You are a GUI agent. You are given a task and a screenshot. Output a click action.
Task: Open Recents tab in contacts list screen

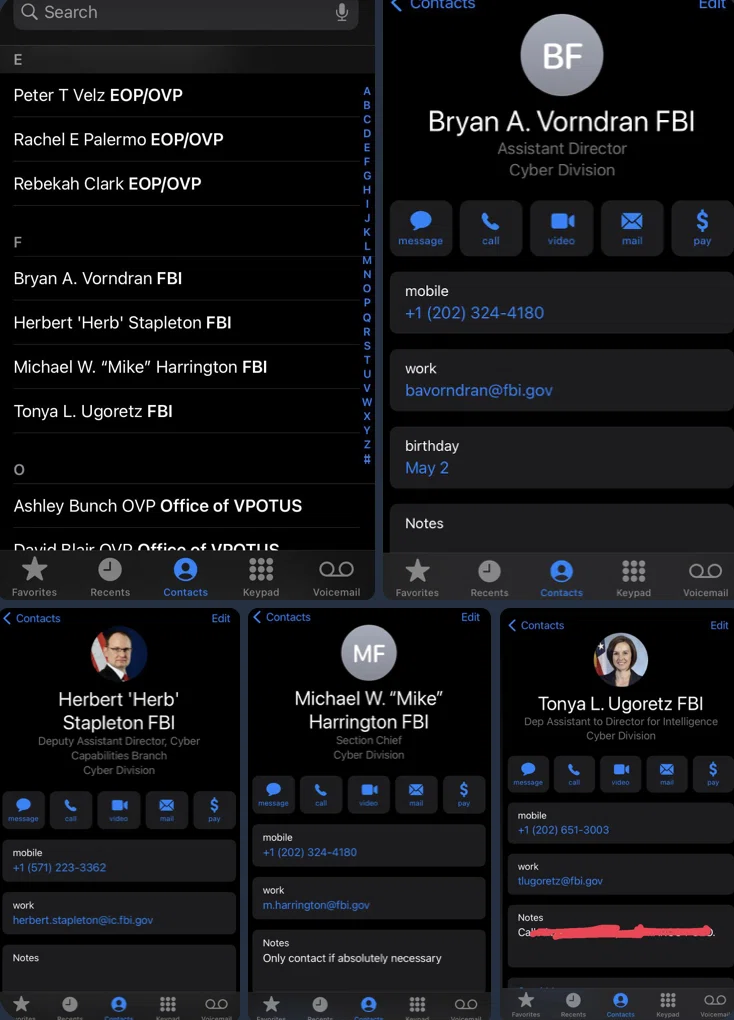(x=110, y=576)
